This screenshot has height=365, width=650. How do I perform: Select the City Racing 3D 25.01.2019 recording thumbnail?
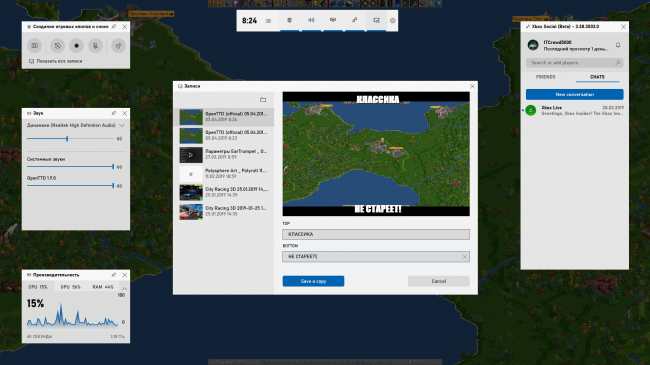(191, 193)
